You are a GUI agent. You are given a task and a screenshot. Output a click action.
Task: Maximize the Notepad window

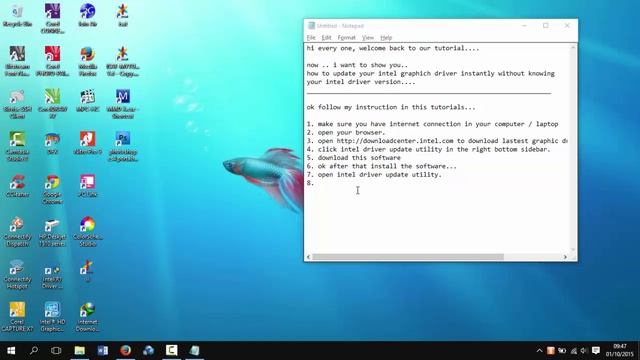click(546, 25)
